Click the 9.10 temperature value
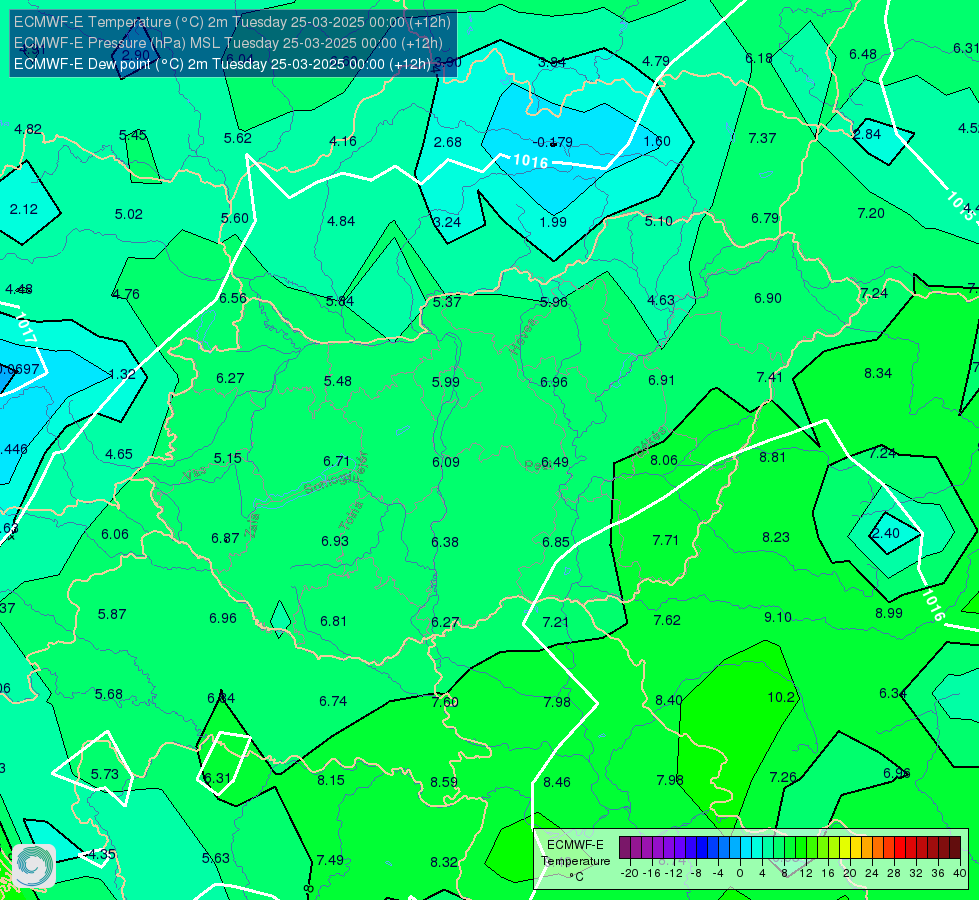Screen dimensions: 979x900 tap(778, 617)
